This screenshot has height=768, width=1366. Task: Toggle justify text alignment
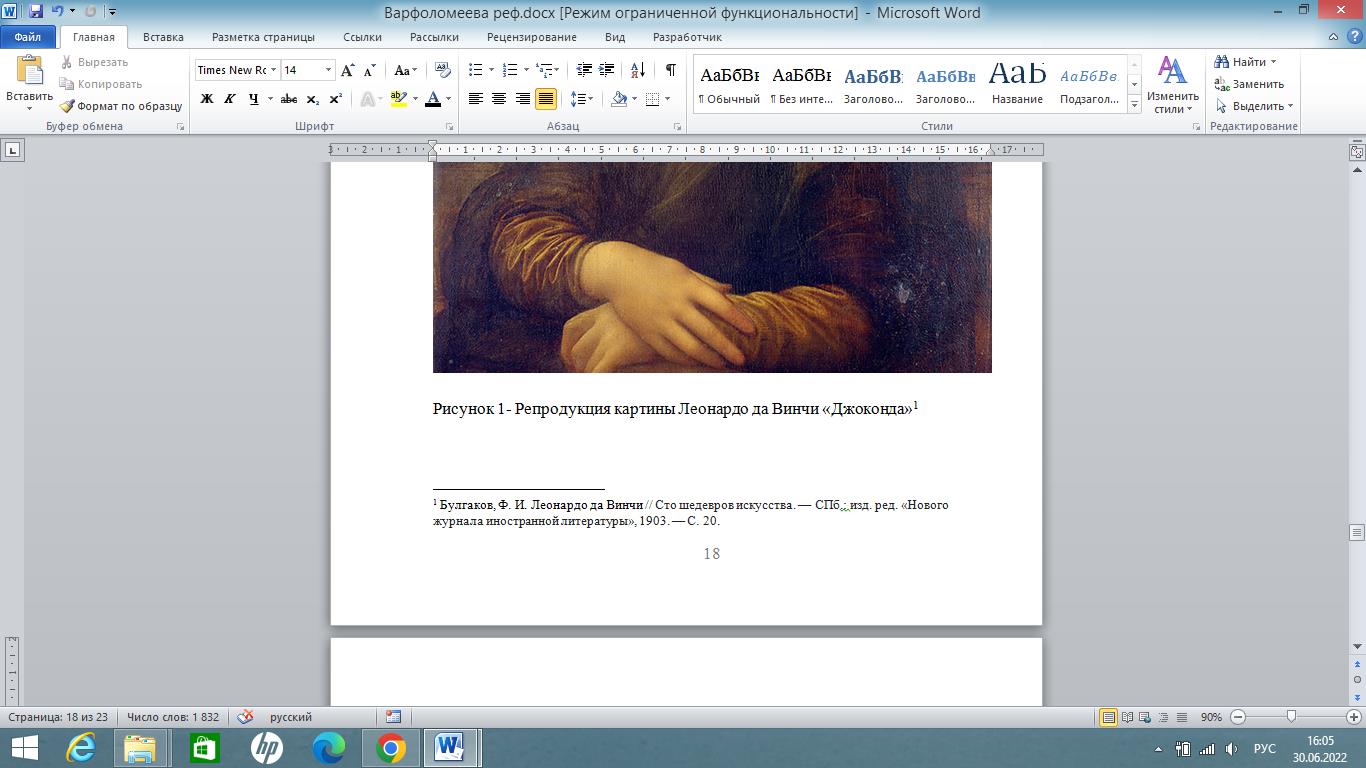pos(546,99)
